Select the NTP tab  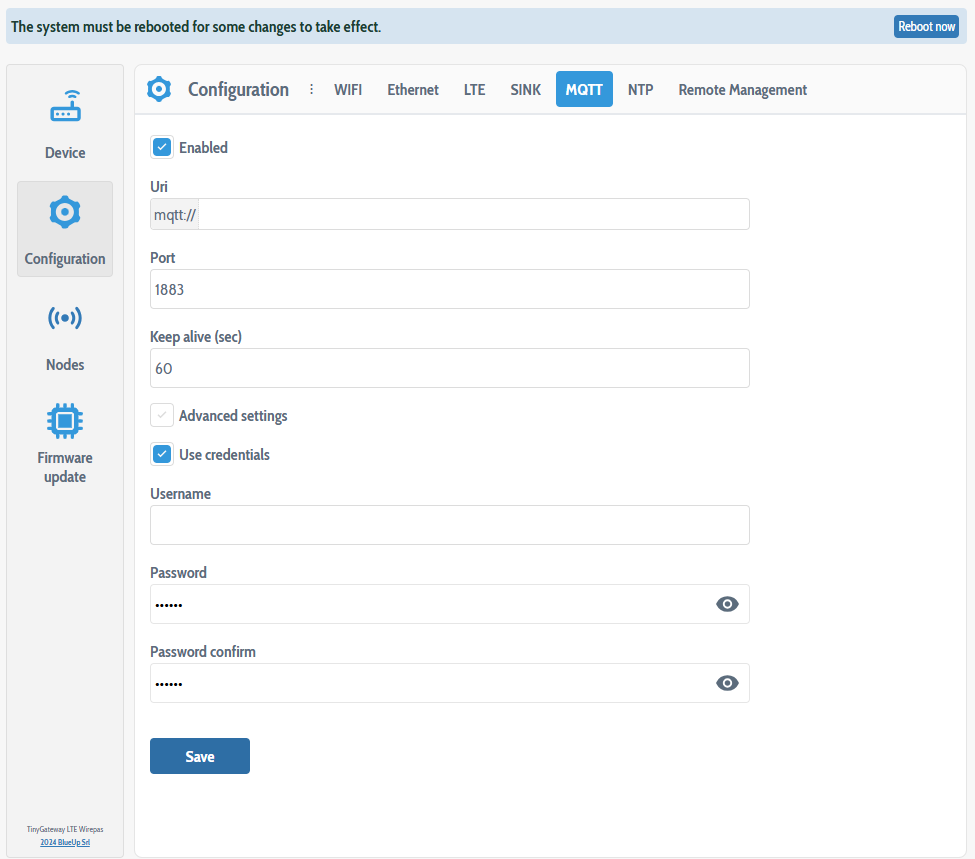pyautogui.click(x=640, y=89)
